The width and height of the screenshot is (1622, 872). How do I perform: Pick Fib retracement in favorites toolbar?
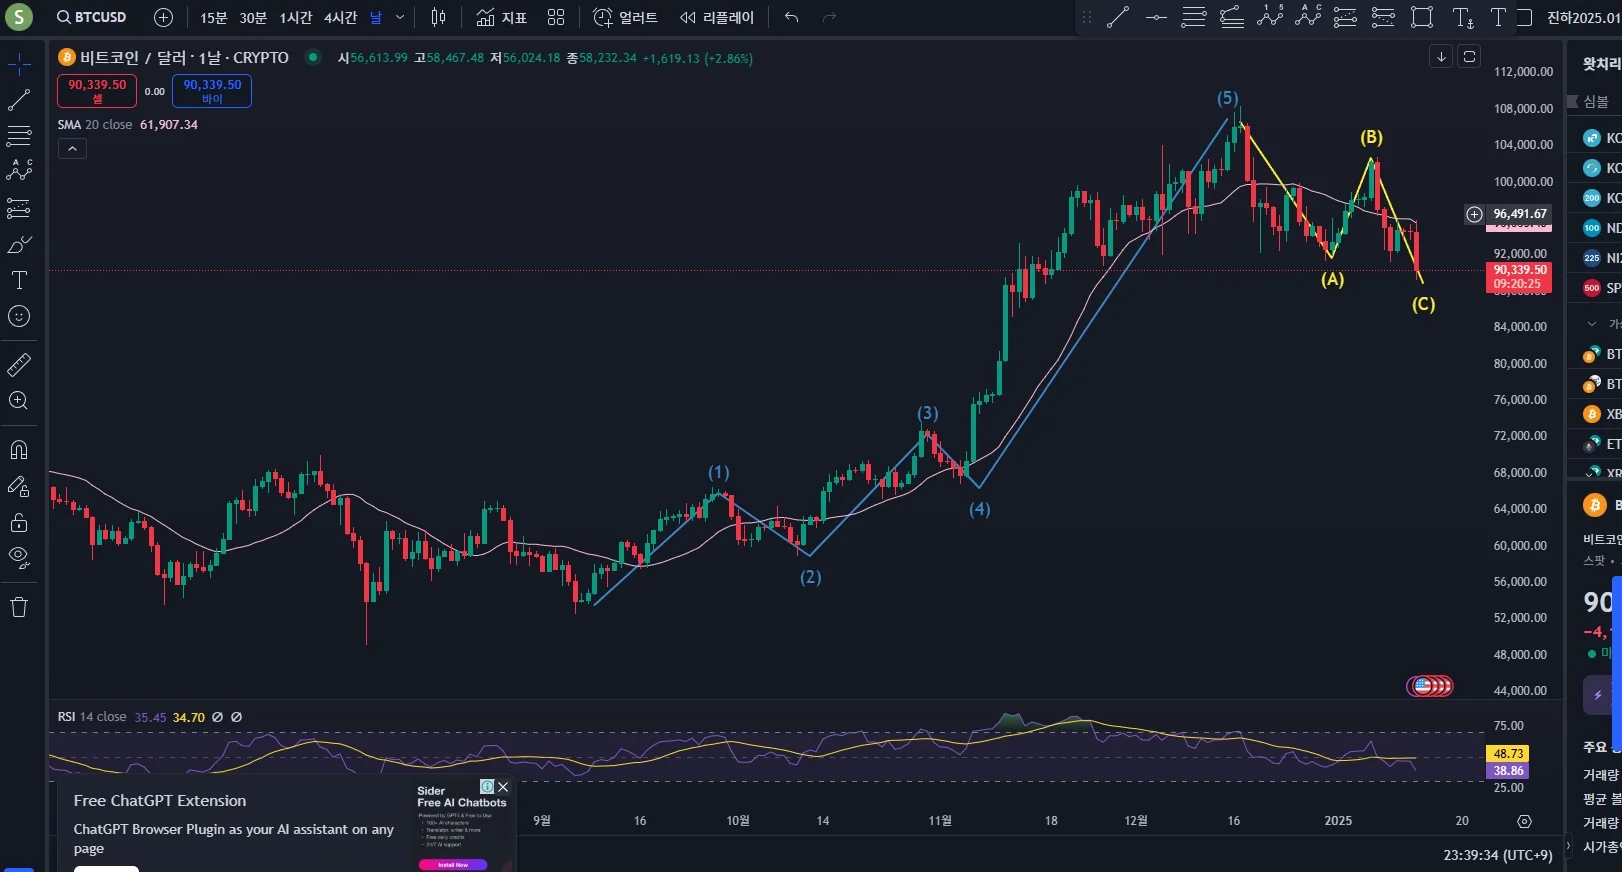coord(1194,17)
